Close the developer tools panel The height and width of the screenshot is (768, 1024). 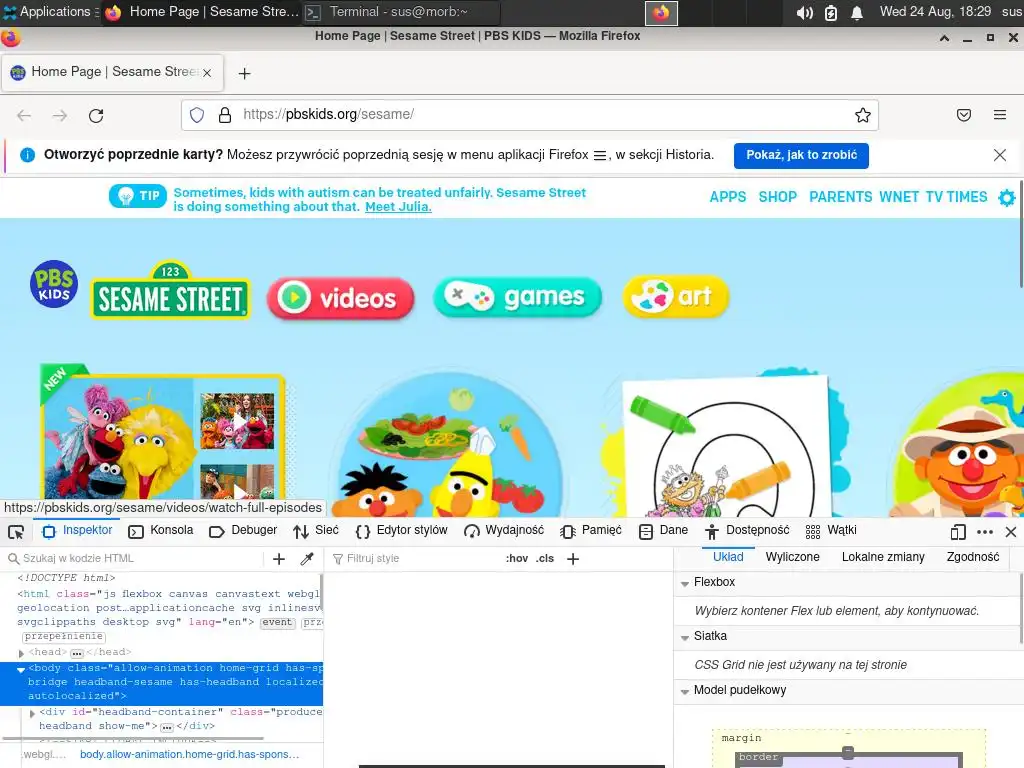click(1011, 532)
